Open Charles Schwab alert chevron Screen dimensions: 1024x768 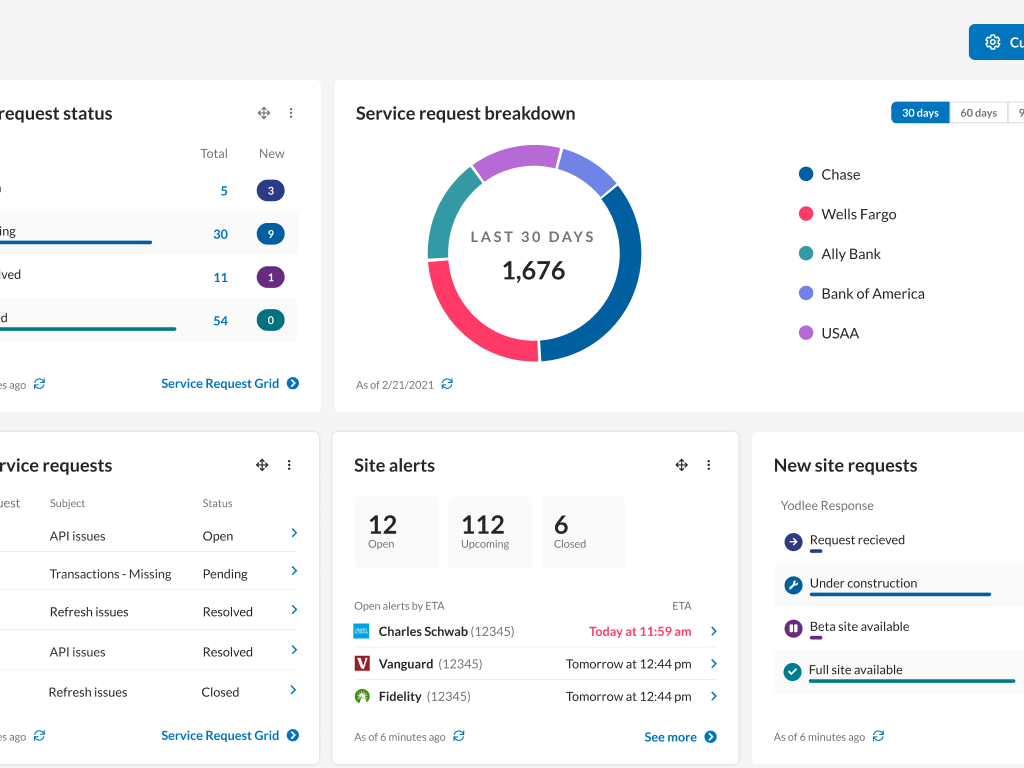pyautogui.click(x=714, y=631)
